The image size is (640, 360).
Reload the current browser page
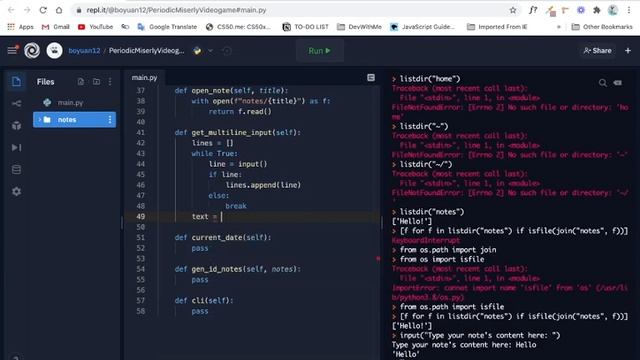coord(43,10)
